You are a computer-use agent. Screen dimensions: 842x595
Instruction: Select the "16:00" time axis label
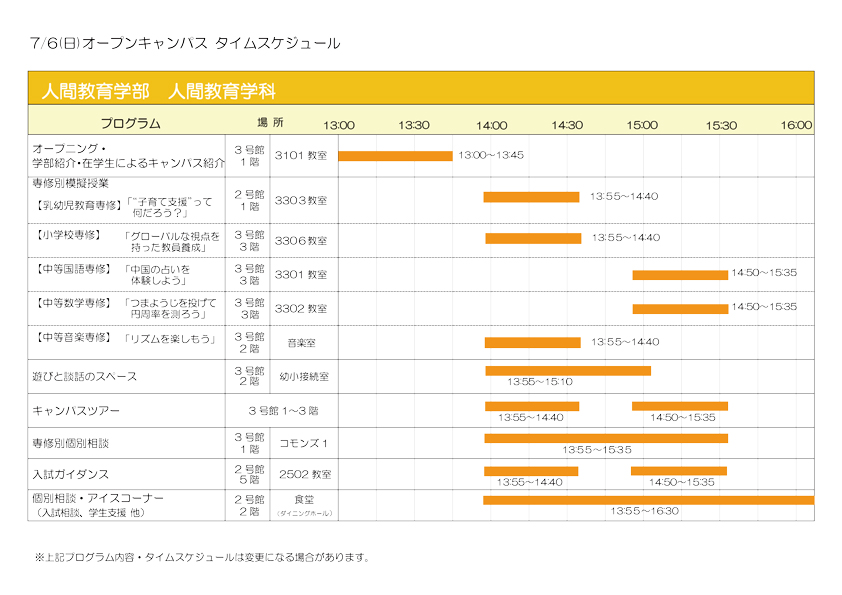796,125
